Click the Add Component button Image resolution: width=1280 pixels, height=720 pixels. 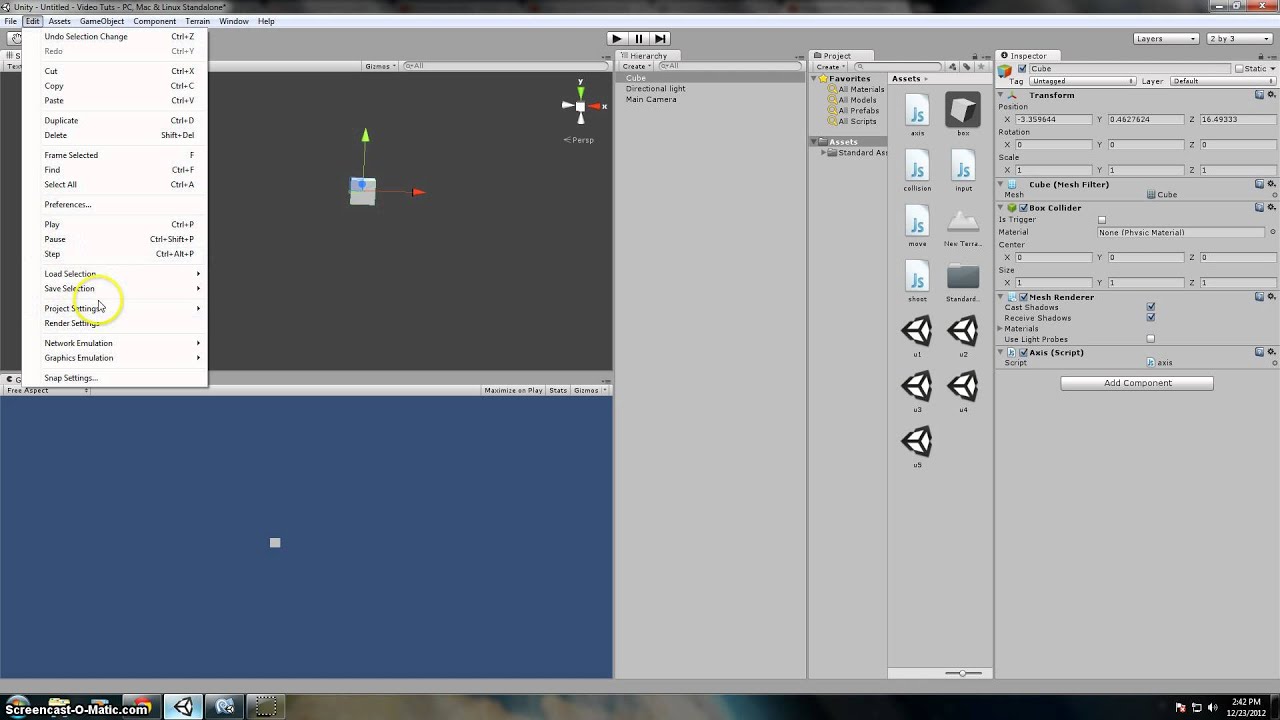1137,383
